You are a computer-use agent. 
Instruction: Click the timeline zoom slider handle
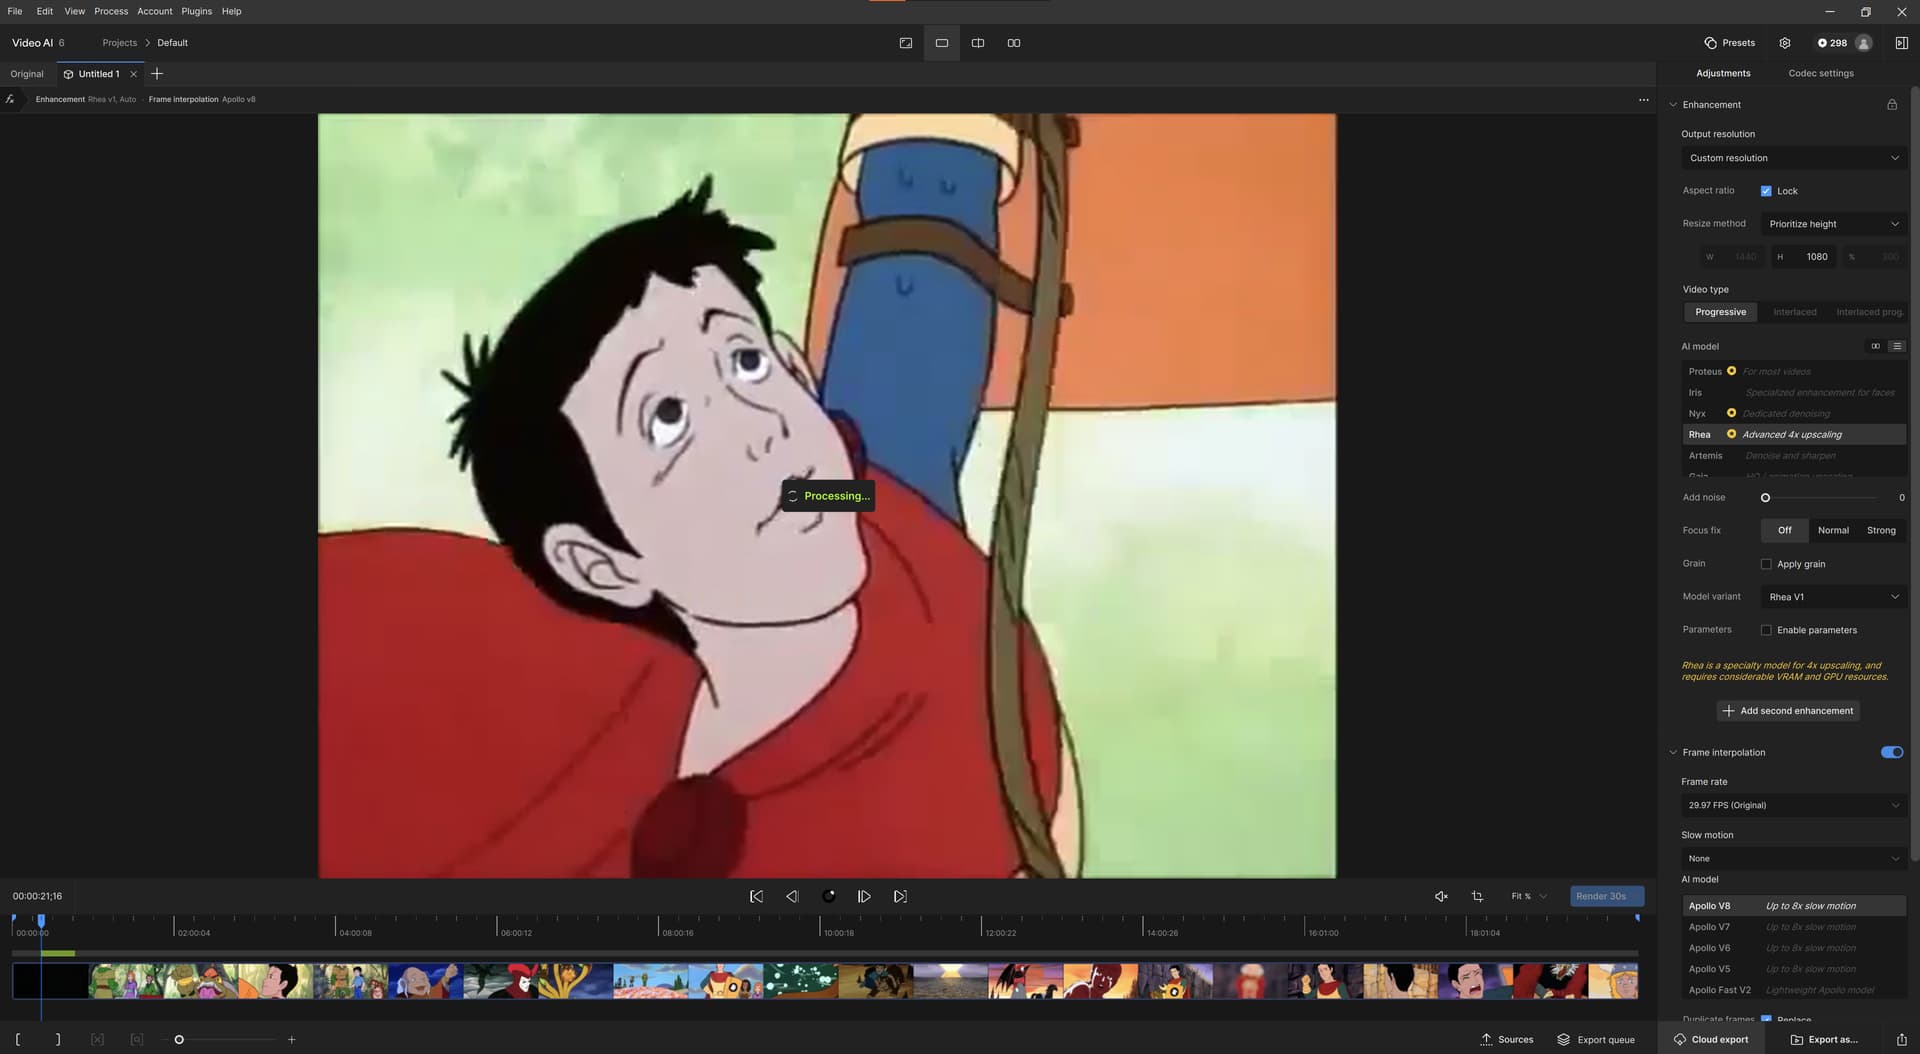[x=179, y=1040]
